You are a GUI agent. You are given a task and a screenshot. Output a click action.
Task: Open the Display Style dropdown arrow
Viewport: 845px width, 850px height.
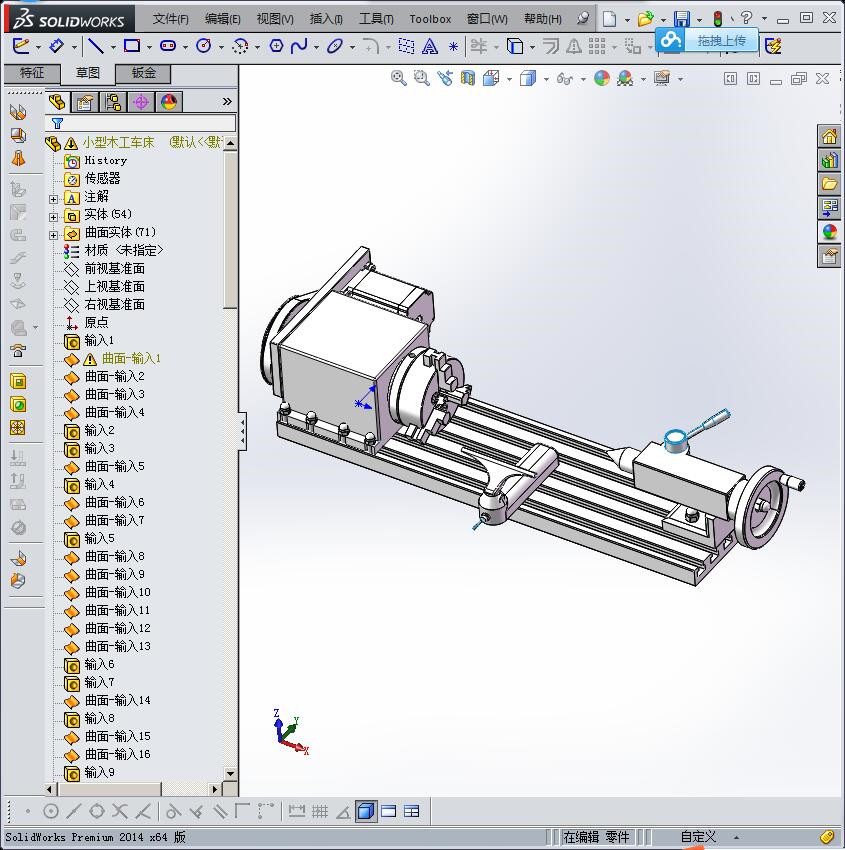[x=546, y=79]
